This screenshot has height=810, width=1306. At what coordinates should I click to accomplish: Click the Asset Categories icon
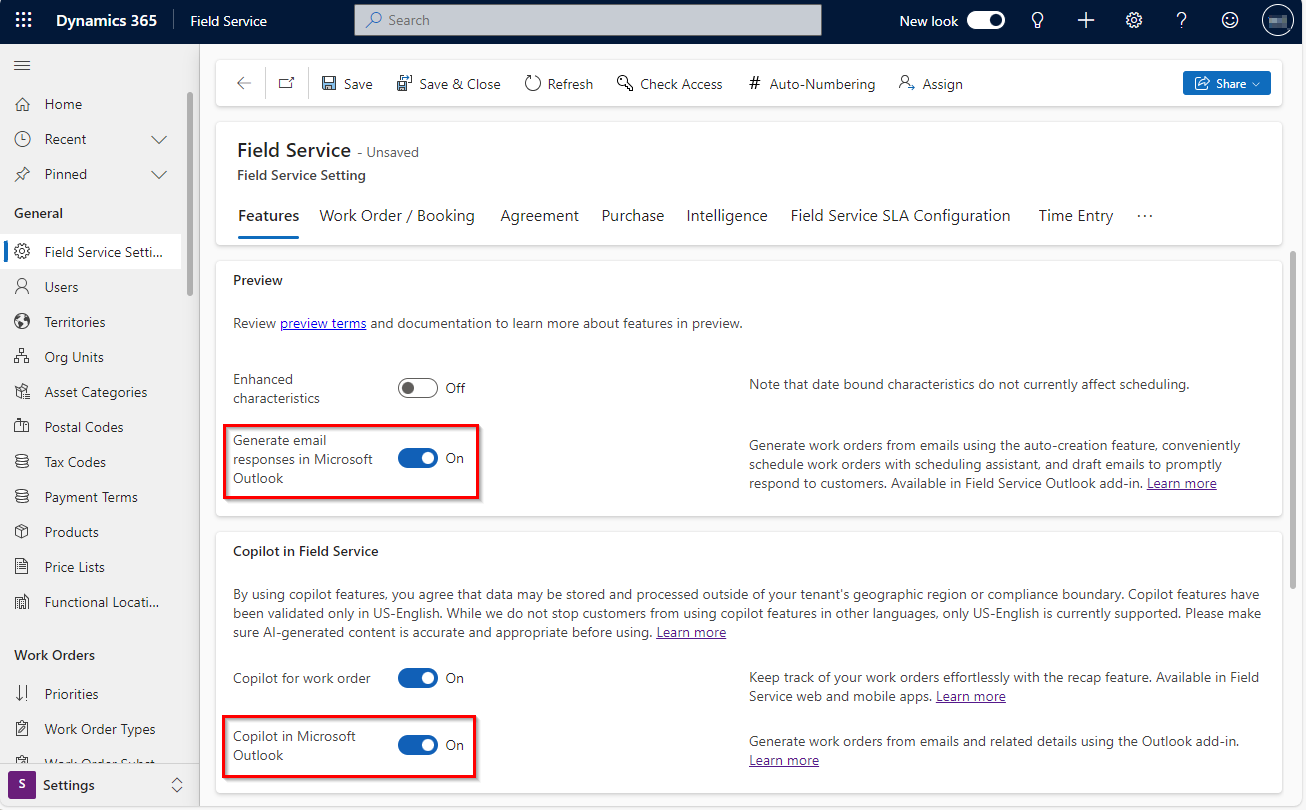click(x=23, y=392)
